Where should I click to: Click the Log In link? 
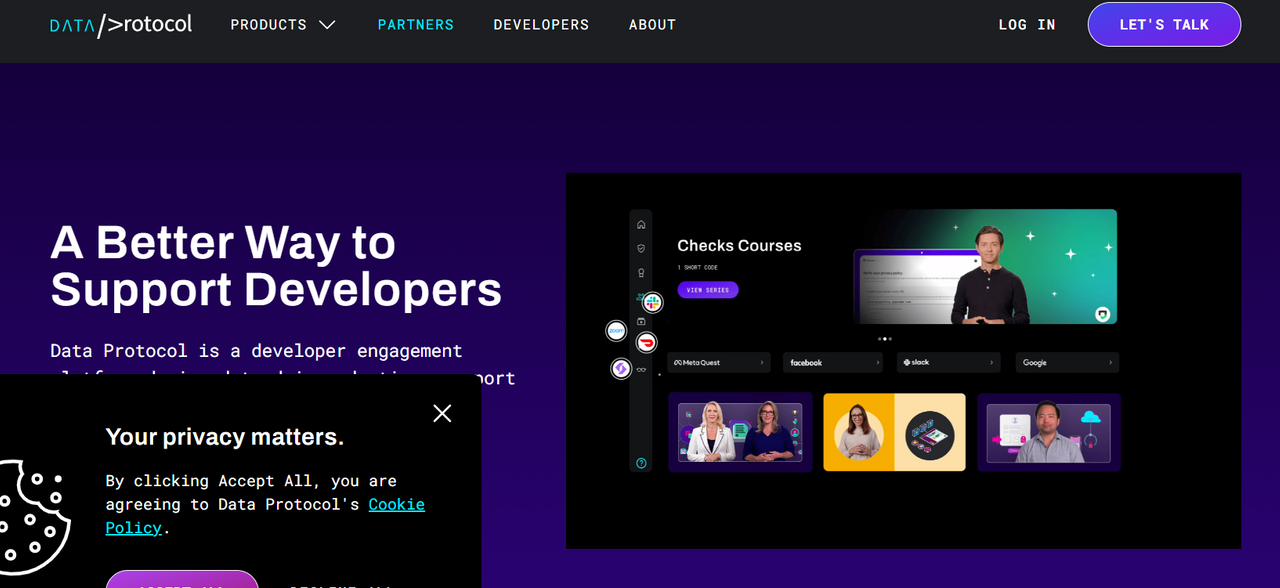tap(1027, 24)
